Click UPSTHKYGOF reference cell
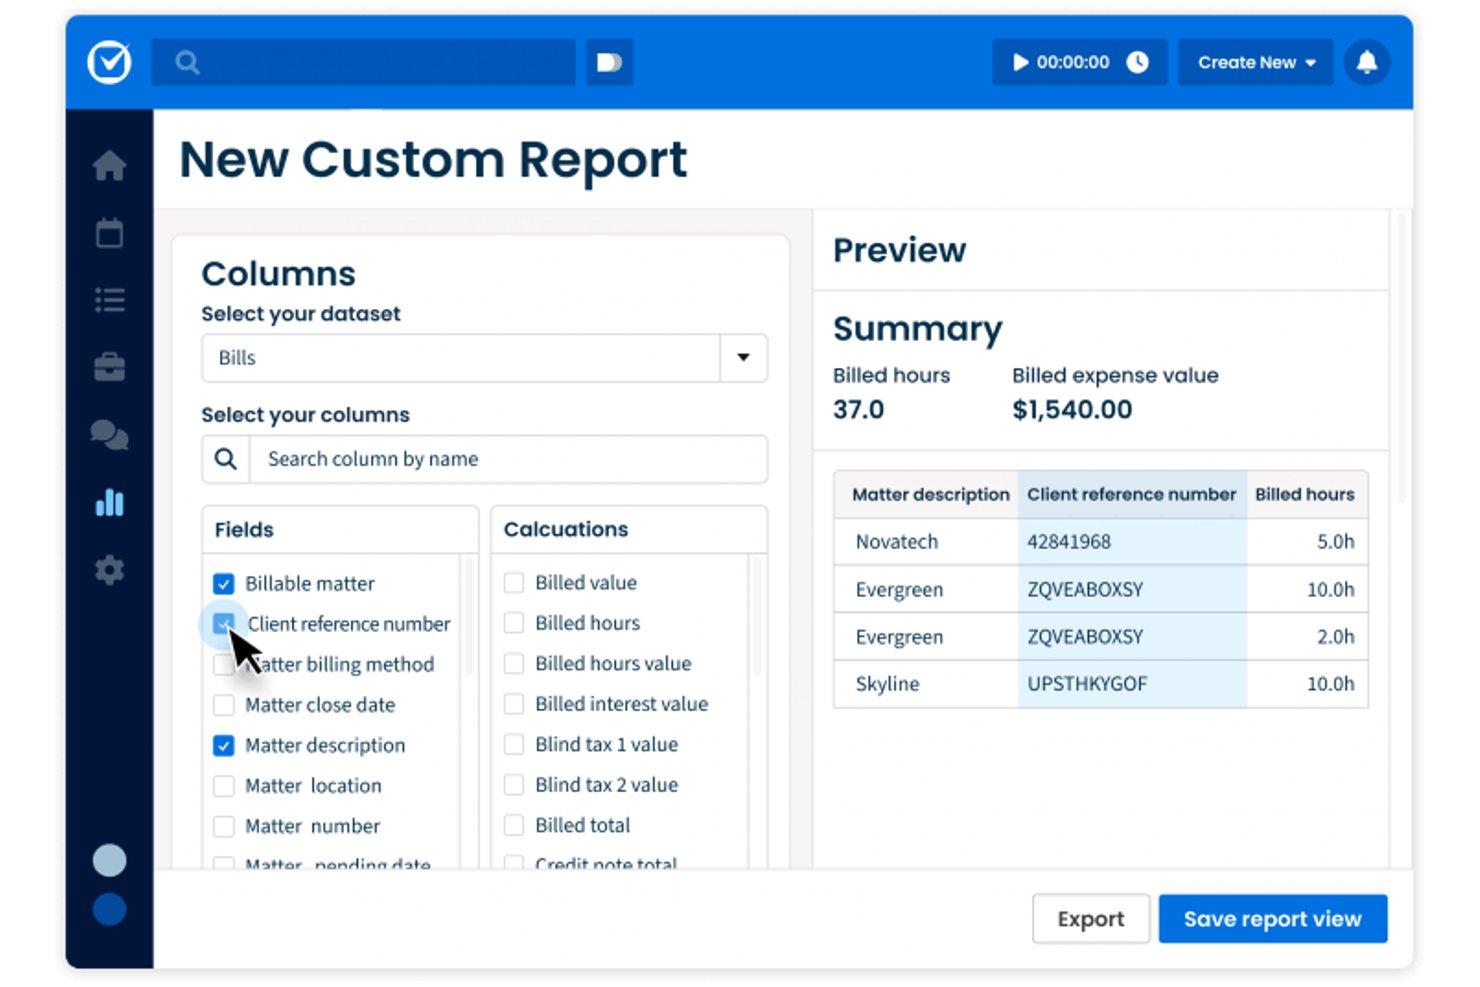 point(1087,684)
